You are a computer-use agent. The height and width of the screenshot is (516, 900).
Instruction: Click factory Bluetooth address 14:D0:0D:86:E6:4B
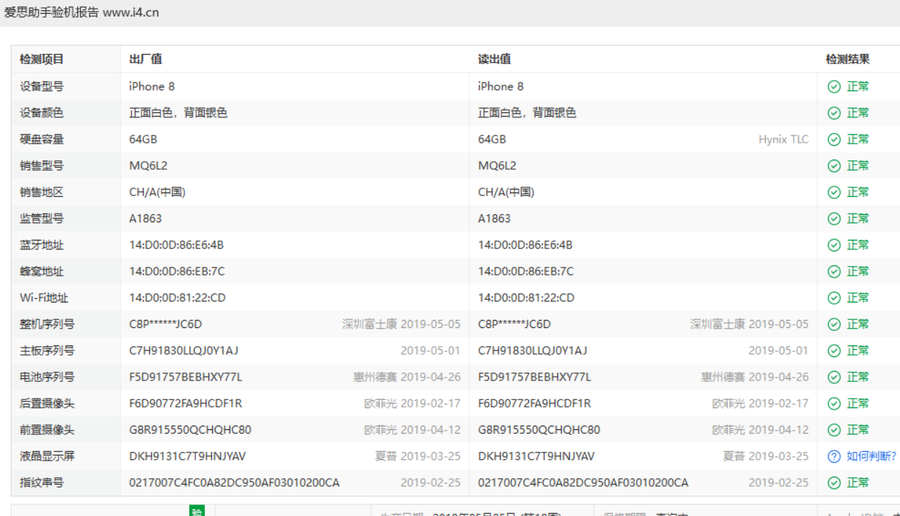176,245
